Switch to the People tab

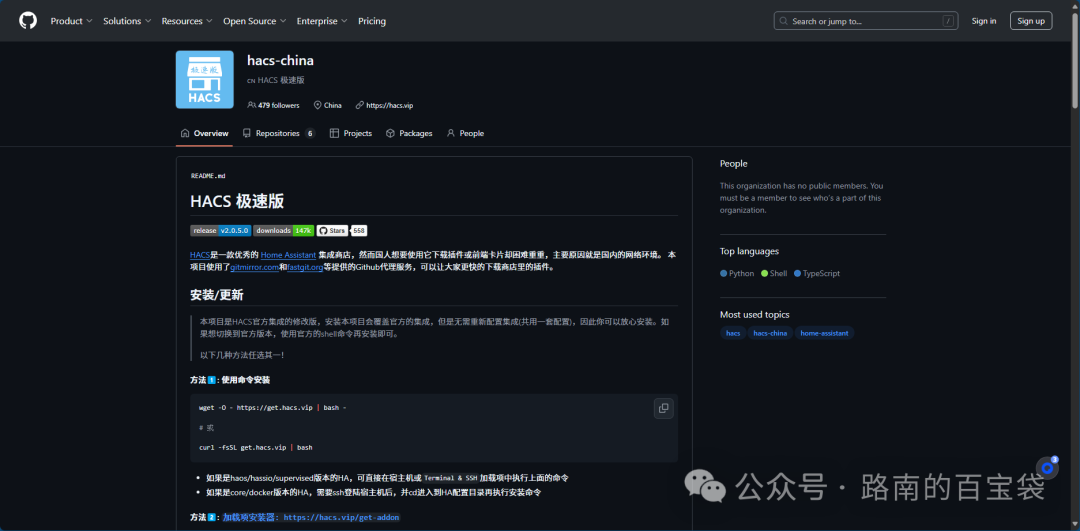tap(465, 134)
